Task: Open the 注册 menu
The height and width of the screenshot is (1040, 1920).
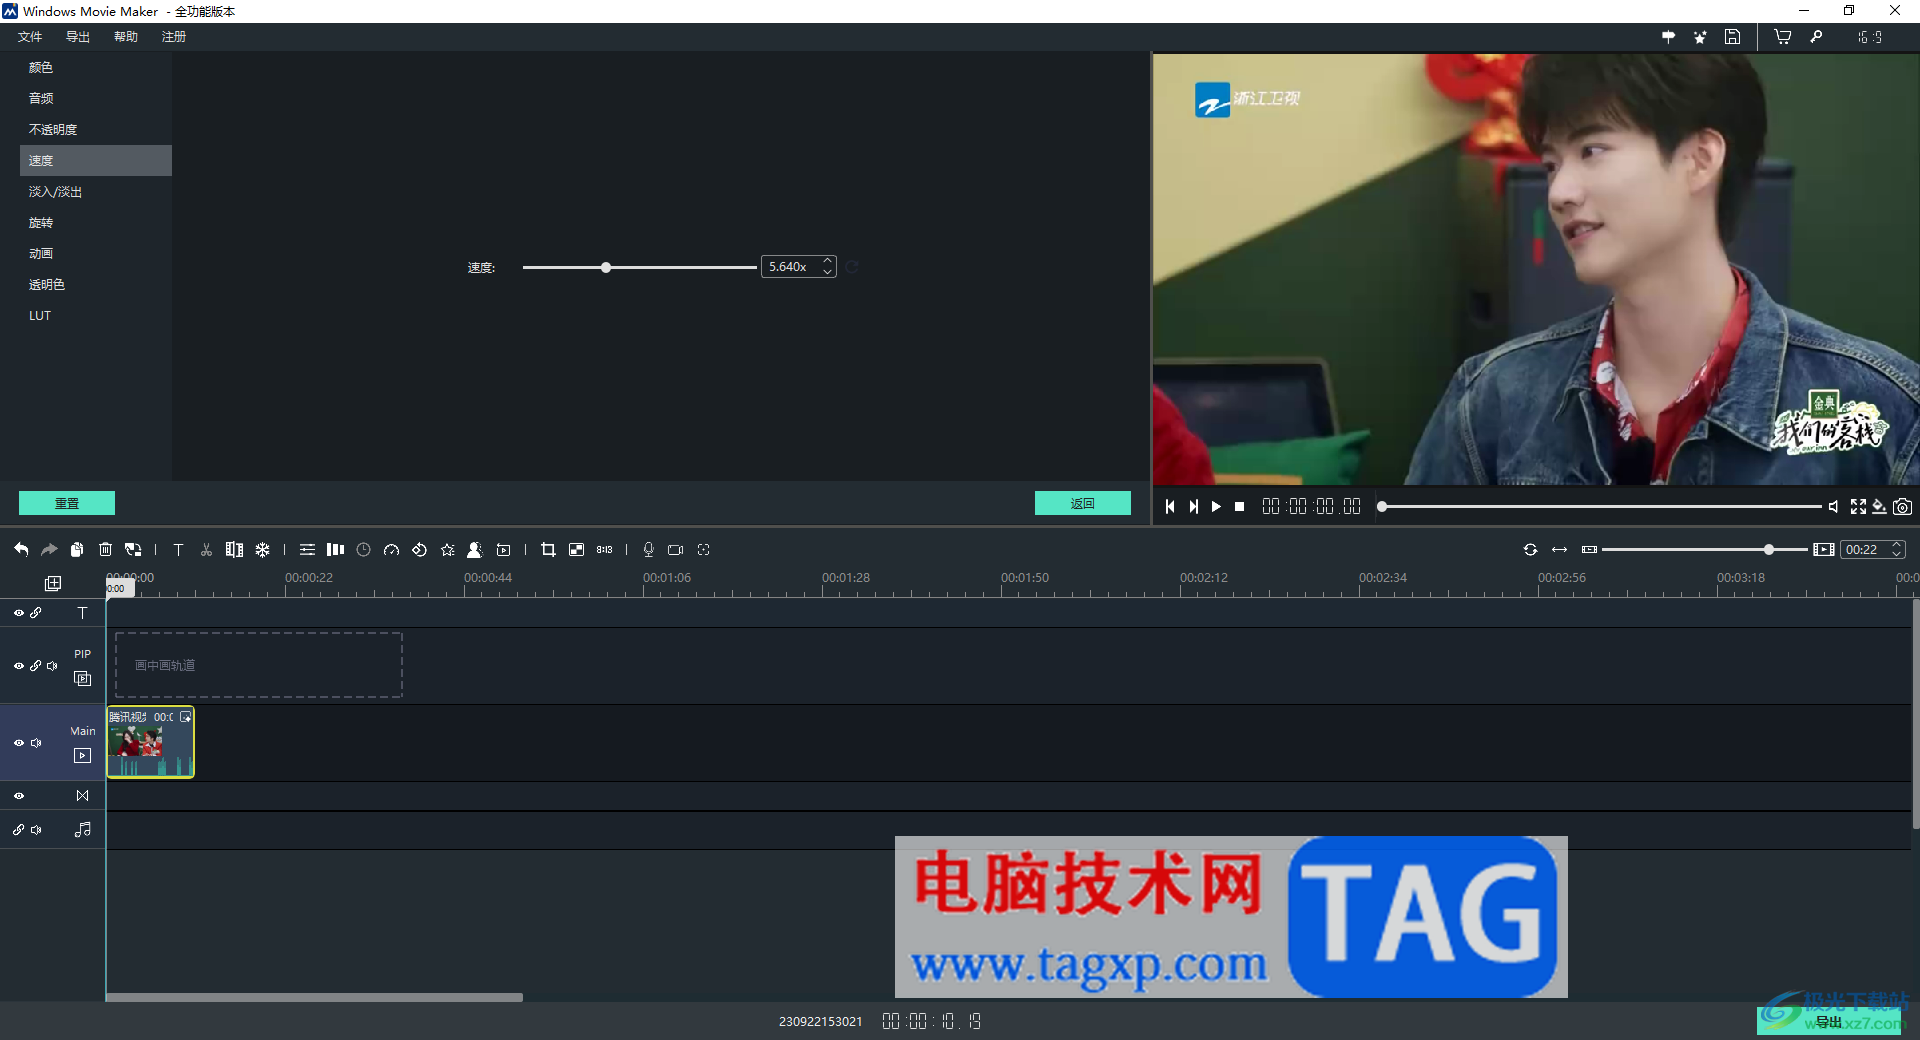Action: pyautogui.click(x=174, y=37)
